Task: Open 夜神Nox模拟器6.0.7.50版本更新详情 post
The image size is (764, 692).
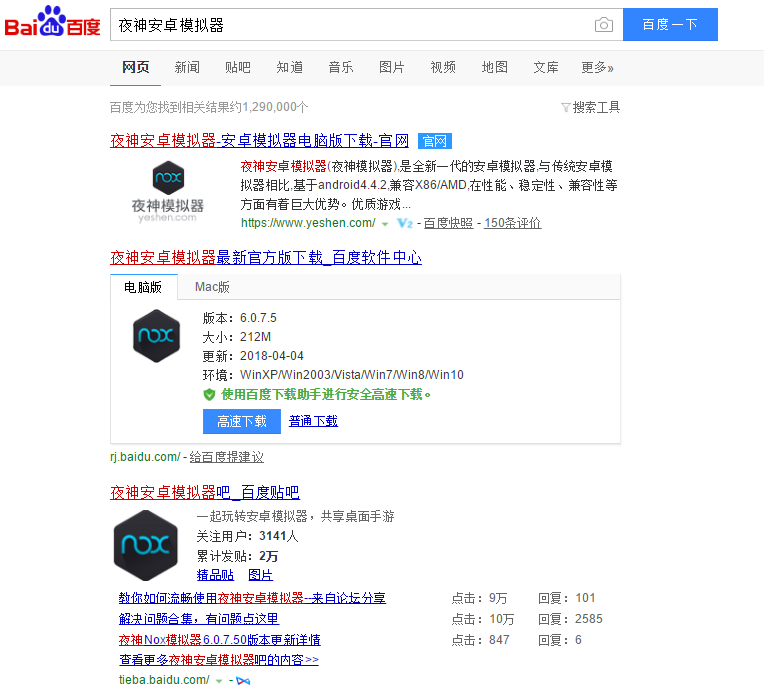Action: [x=220, y=640]
